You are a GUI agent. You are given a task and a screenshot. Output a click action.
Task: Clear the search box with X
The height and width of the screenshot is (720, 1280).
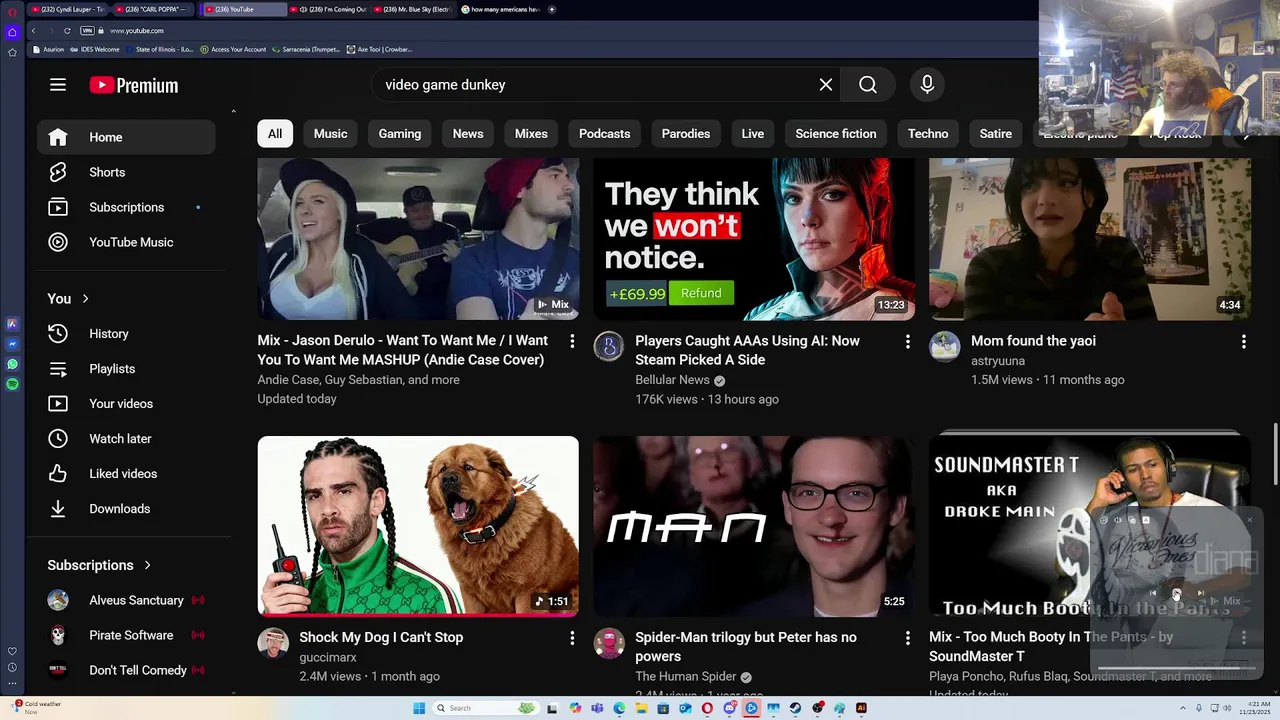pyautogui.click(x=826, y=85)
